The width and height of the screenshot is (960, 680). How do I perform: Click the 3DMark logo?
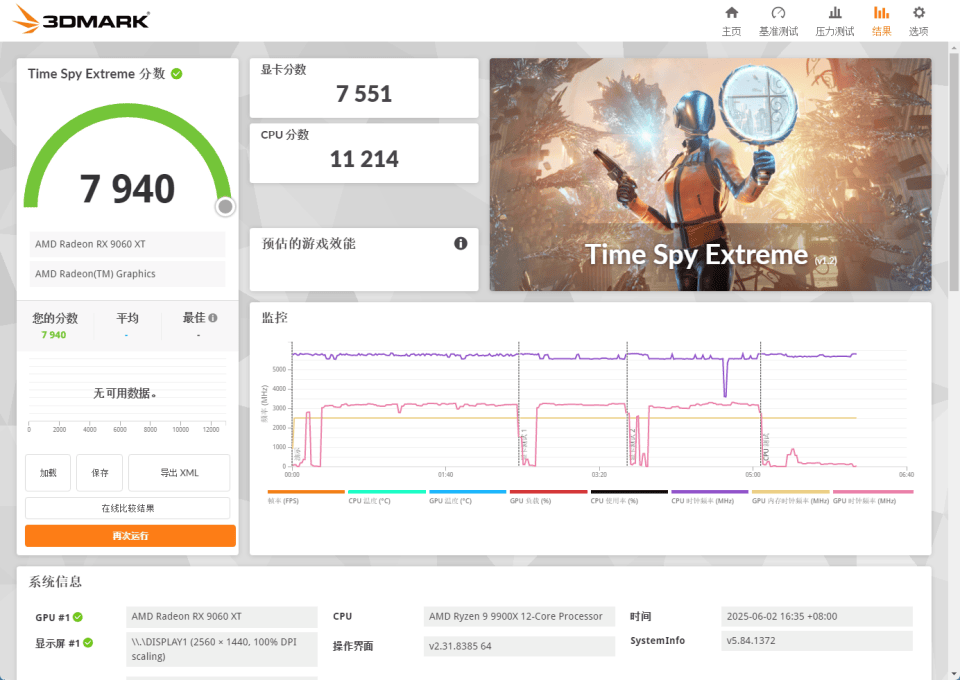click(x=81, y=19)
